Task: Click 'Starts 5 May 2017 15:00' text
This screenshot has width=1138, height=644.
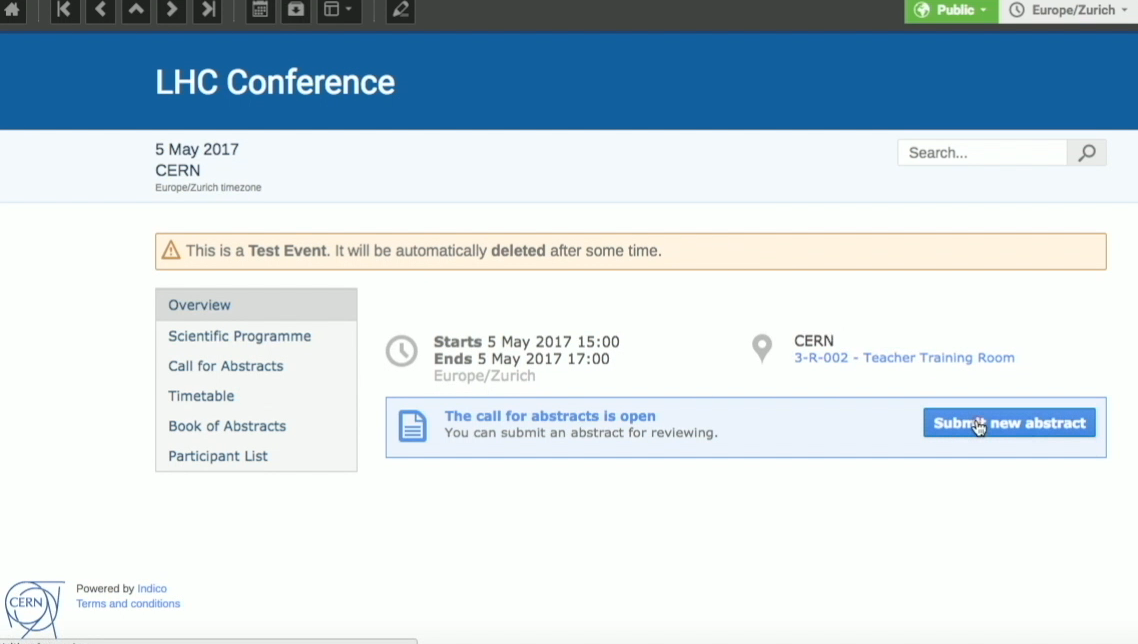Action: (x=527, y=341)
